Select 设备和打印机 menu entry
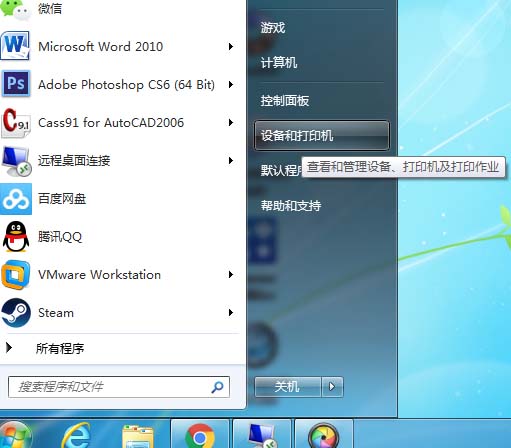This screenshot has height=448, width=511. pyautogui.click(x=322, y=135)
